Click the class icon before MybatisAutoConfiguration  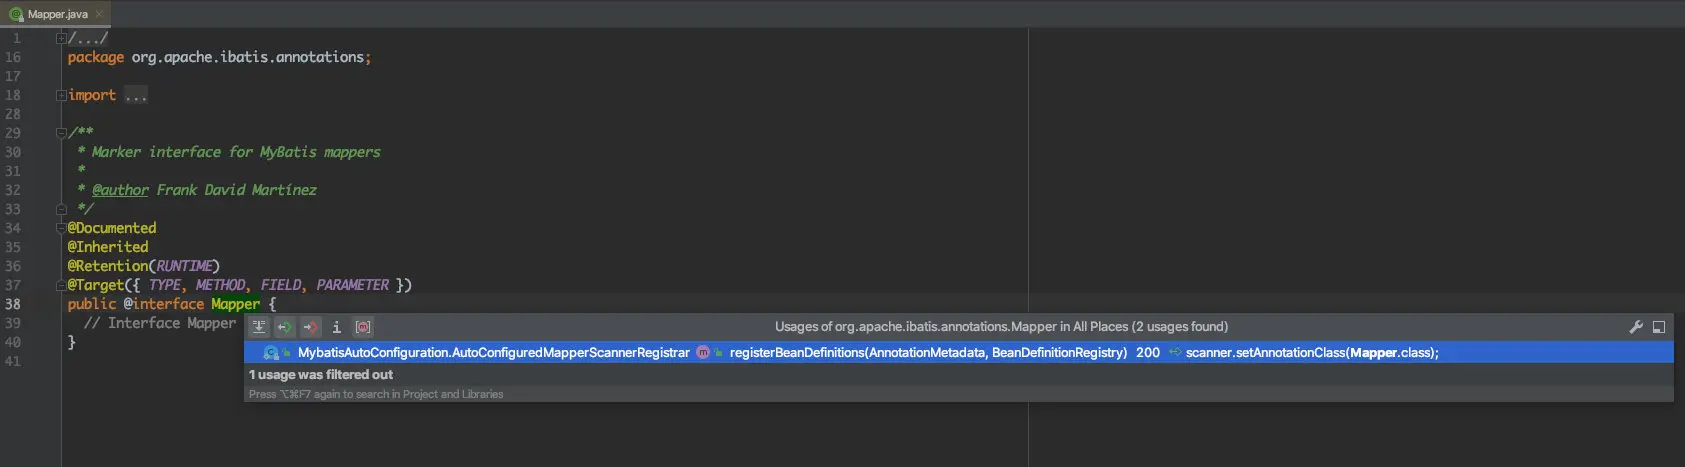click(x=271, y=352)
